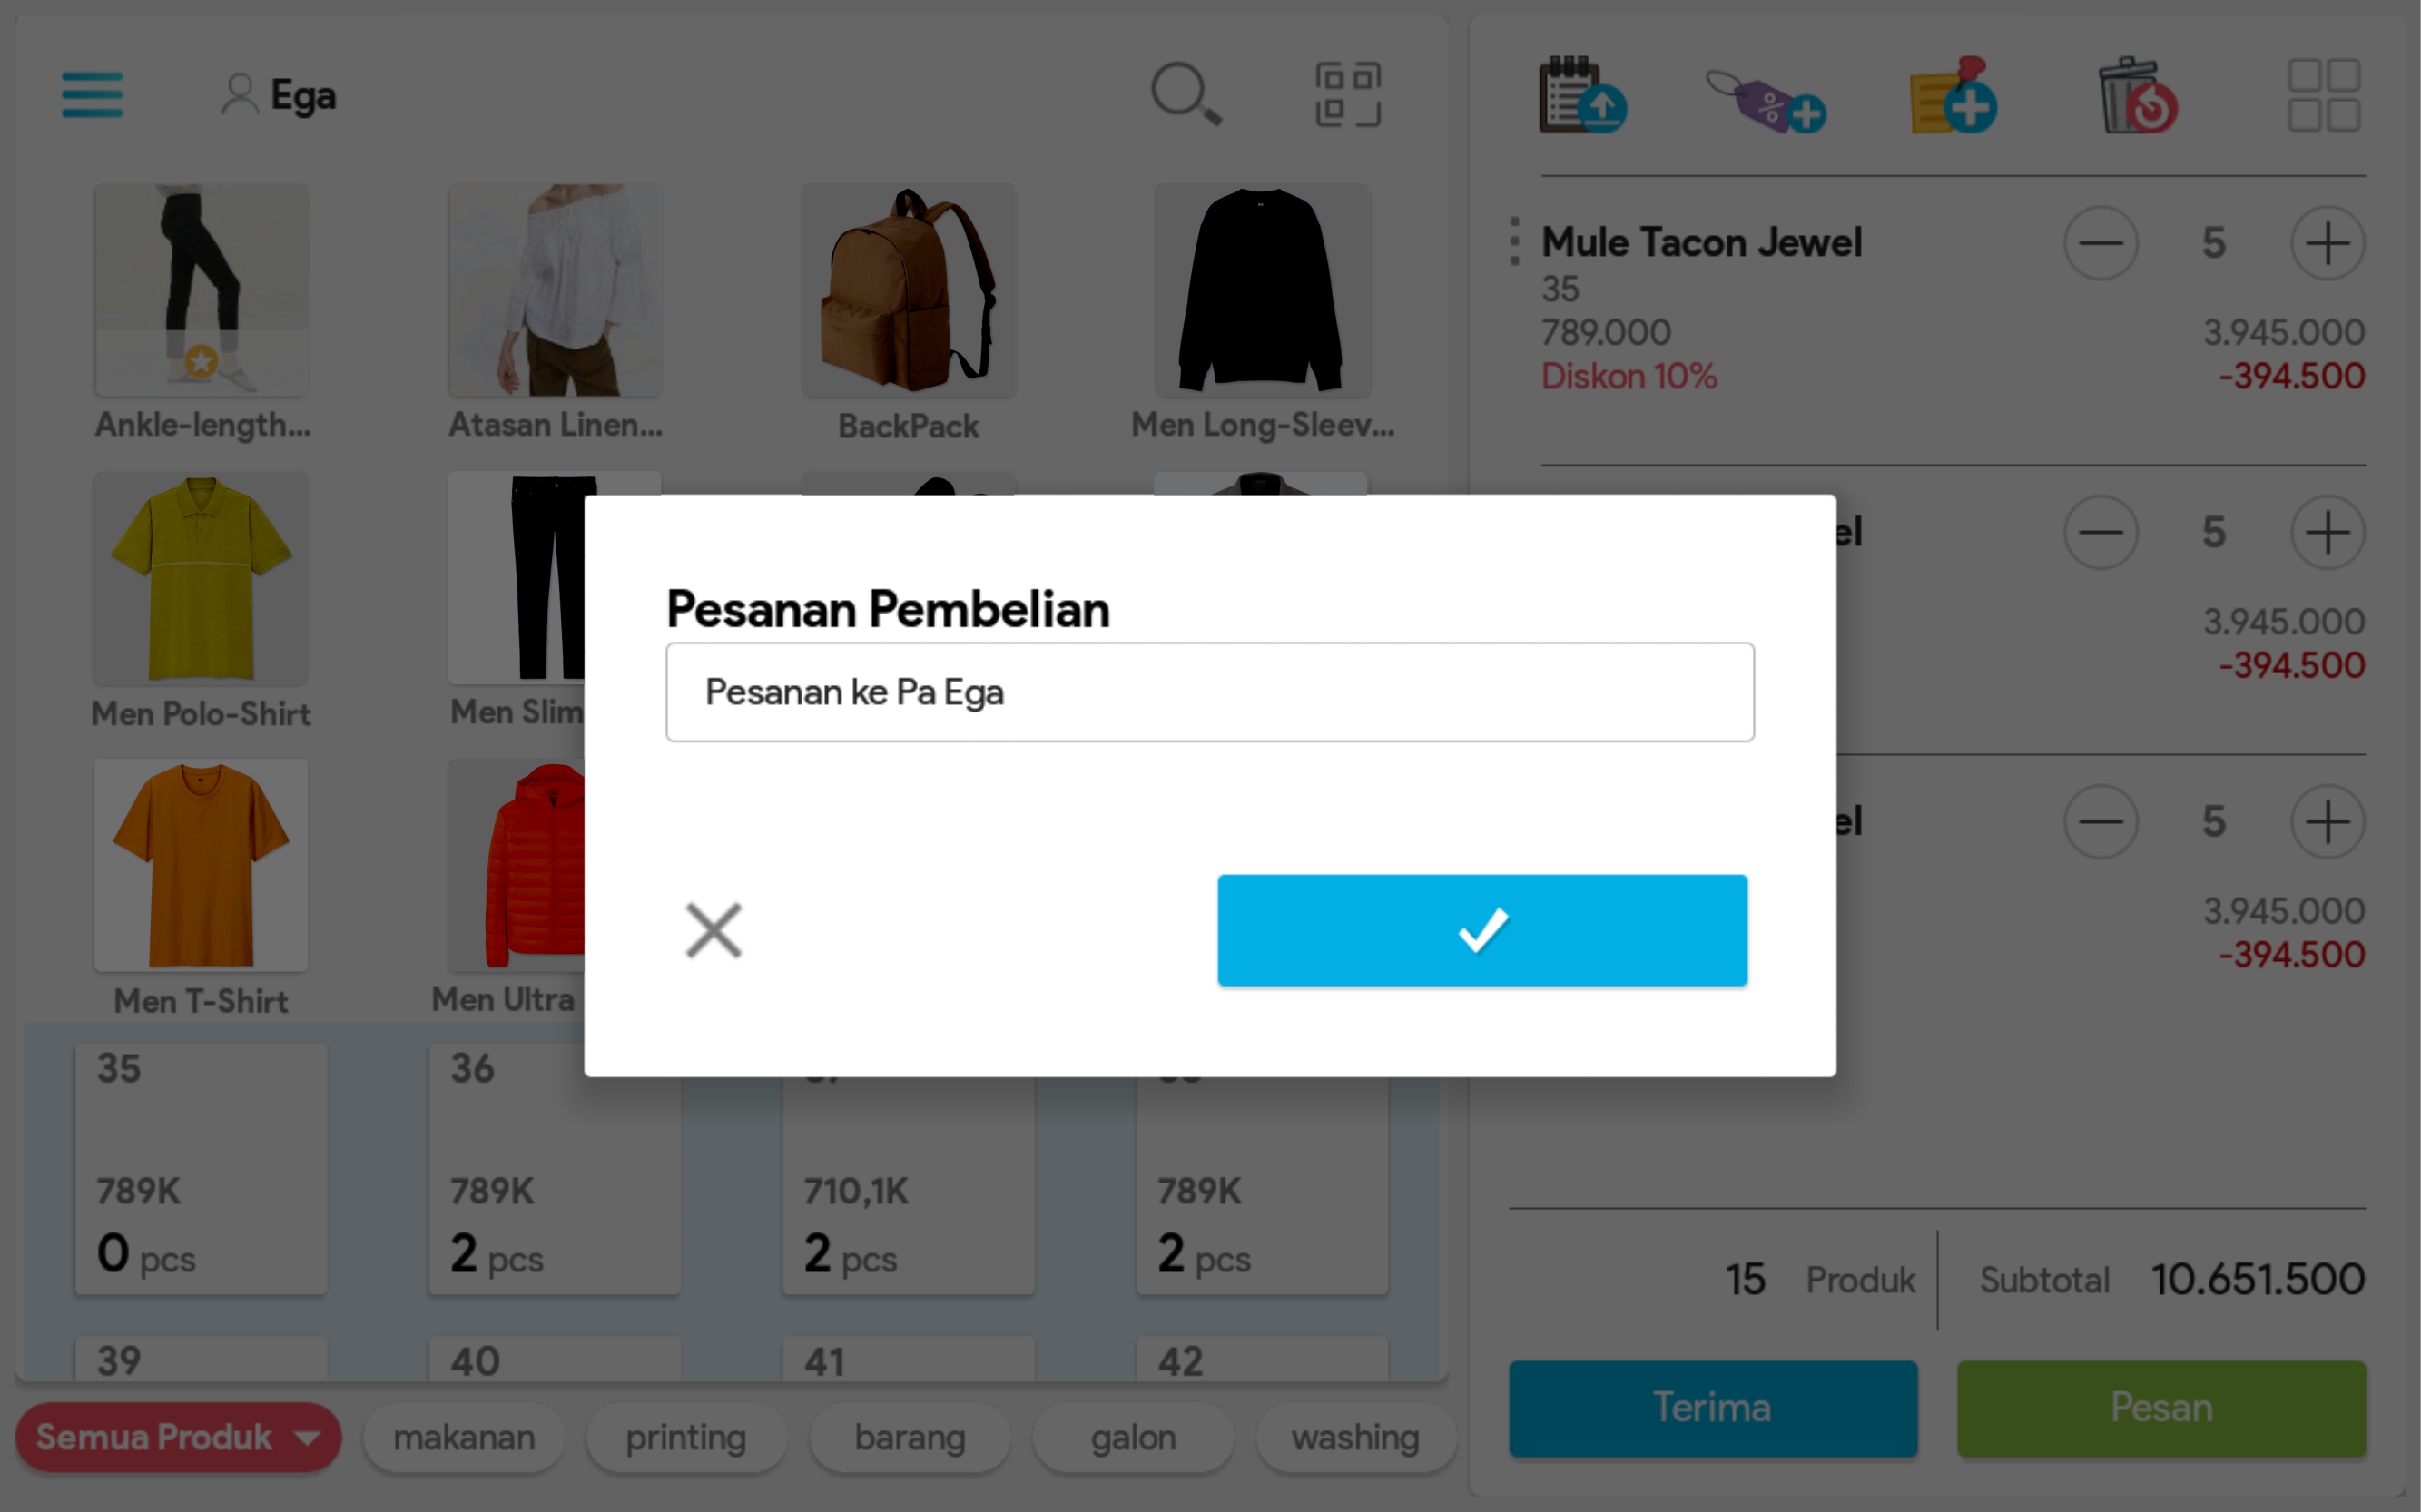The image size is (2421, 1512).
Task: Select the galon category tab
Action: (x=1133, y=1438)
